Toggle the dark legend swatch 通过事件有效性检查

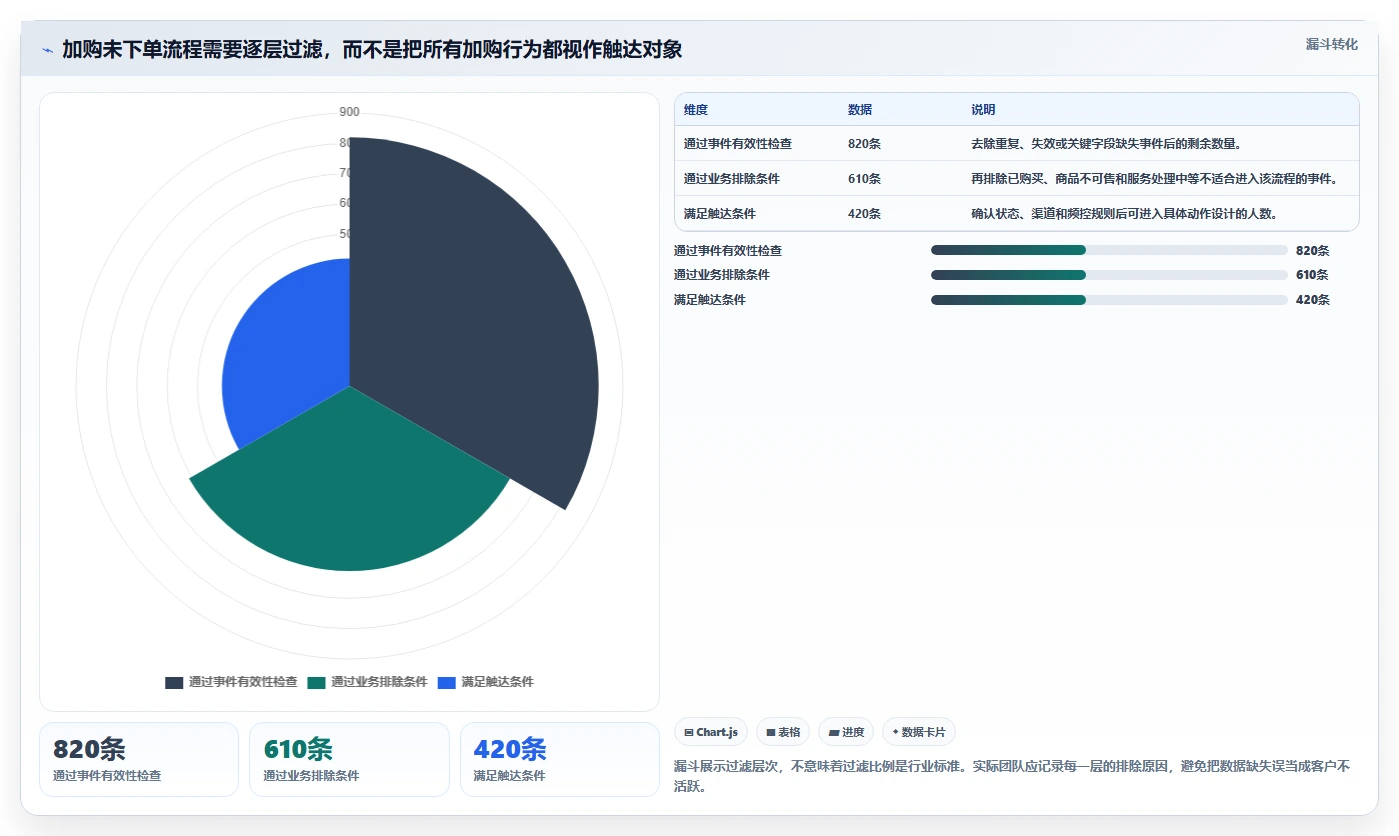pos(174,682)
